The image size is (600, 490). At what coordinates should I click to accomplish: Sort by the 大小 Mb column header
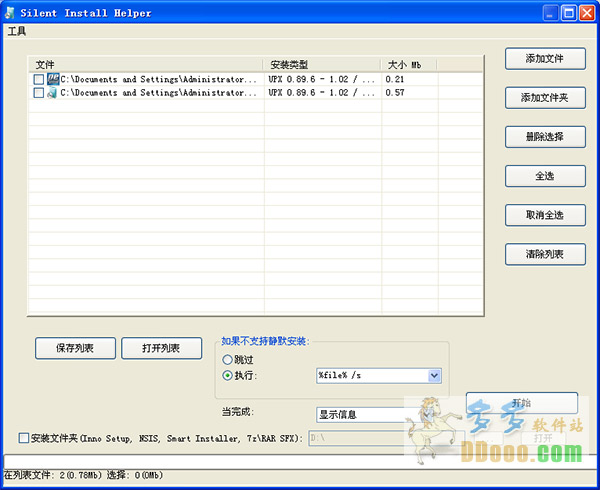coord(409,65)
